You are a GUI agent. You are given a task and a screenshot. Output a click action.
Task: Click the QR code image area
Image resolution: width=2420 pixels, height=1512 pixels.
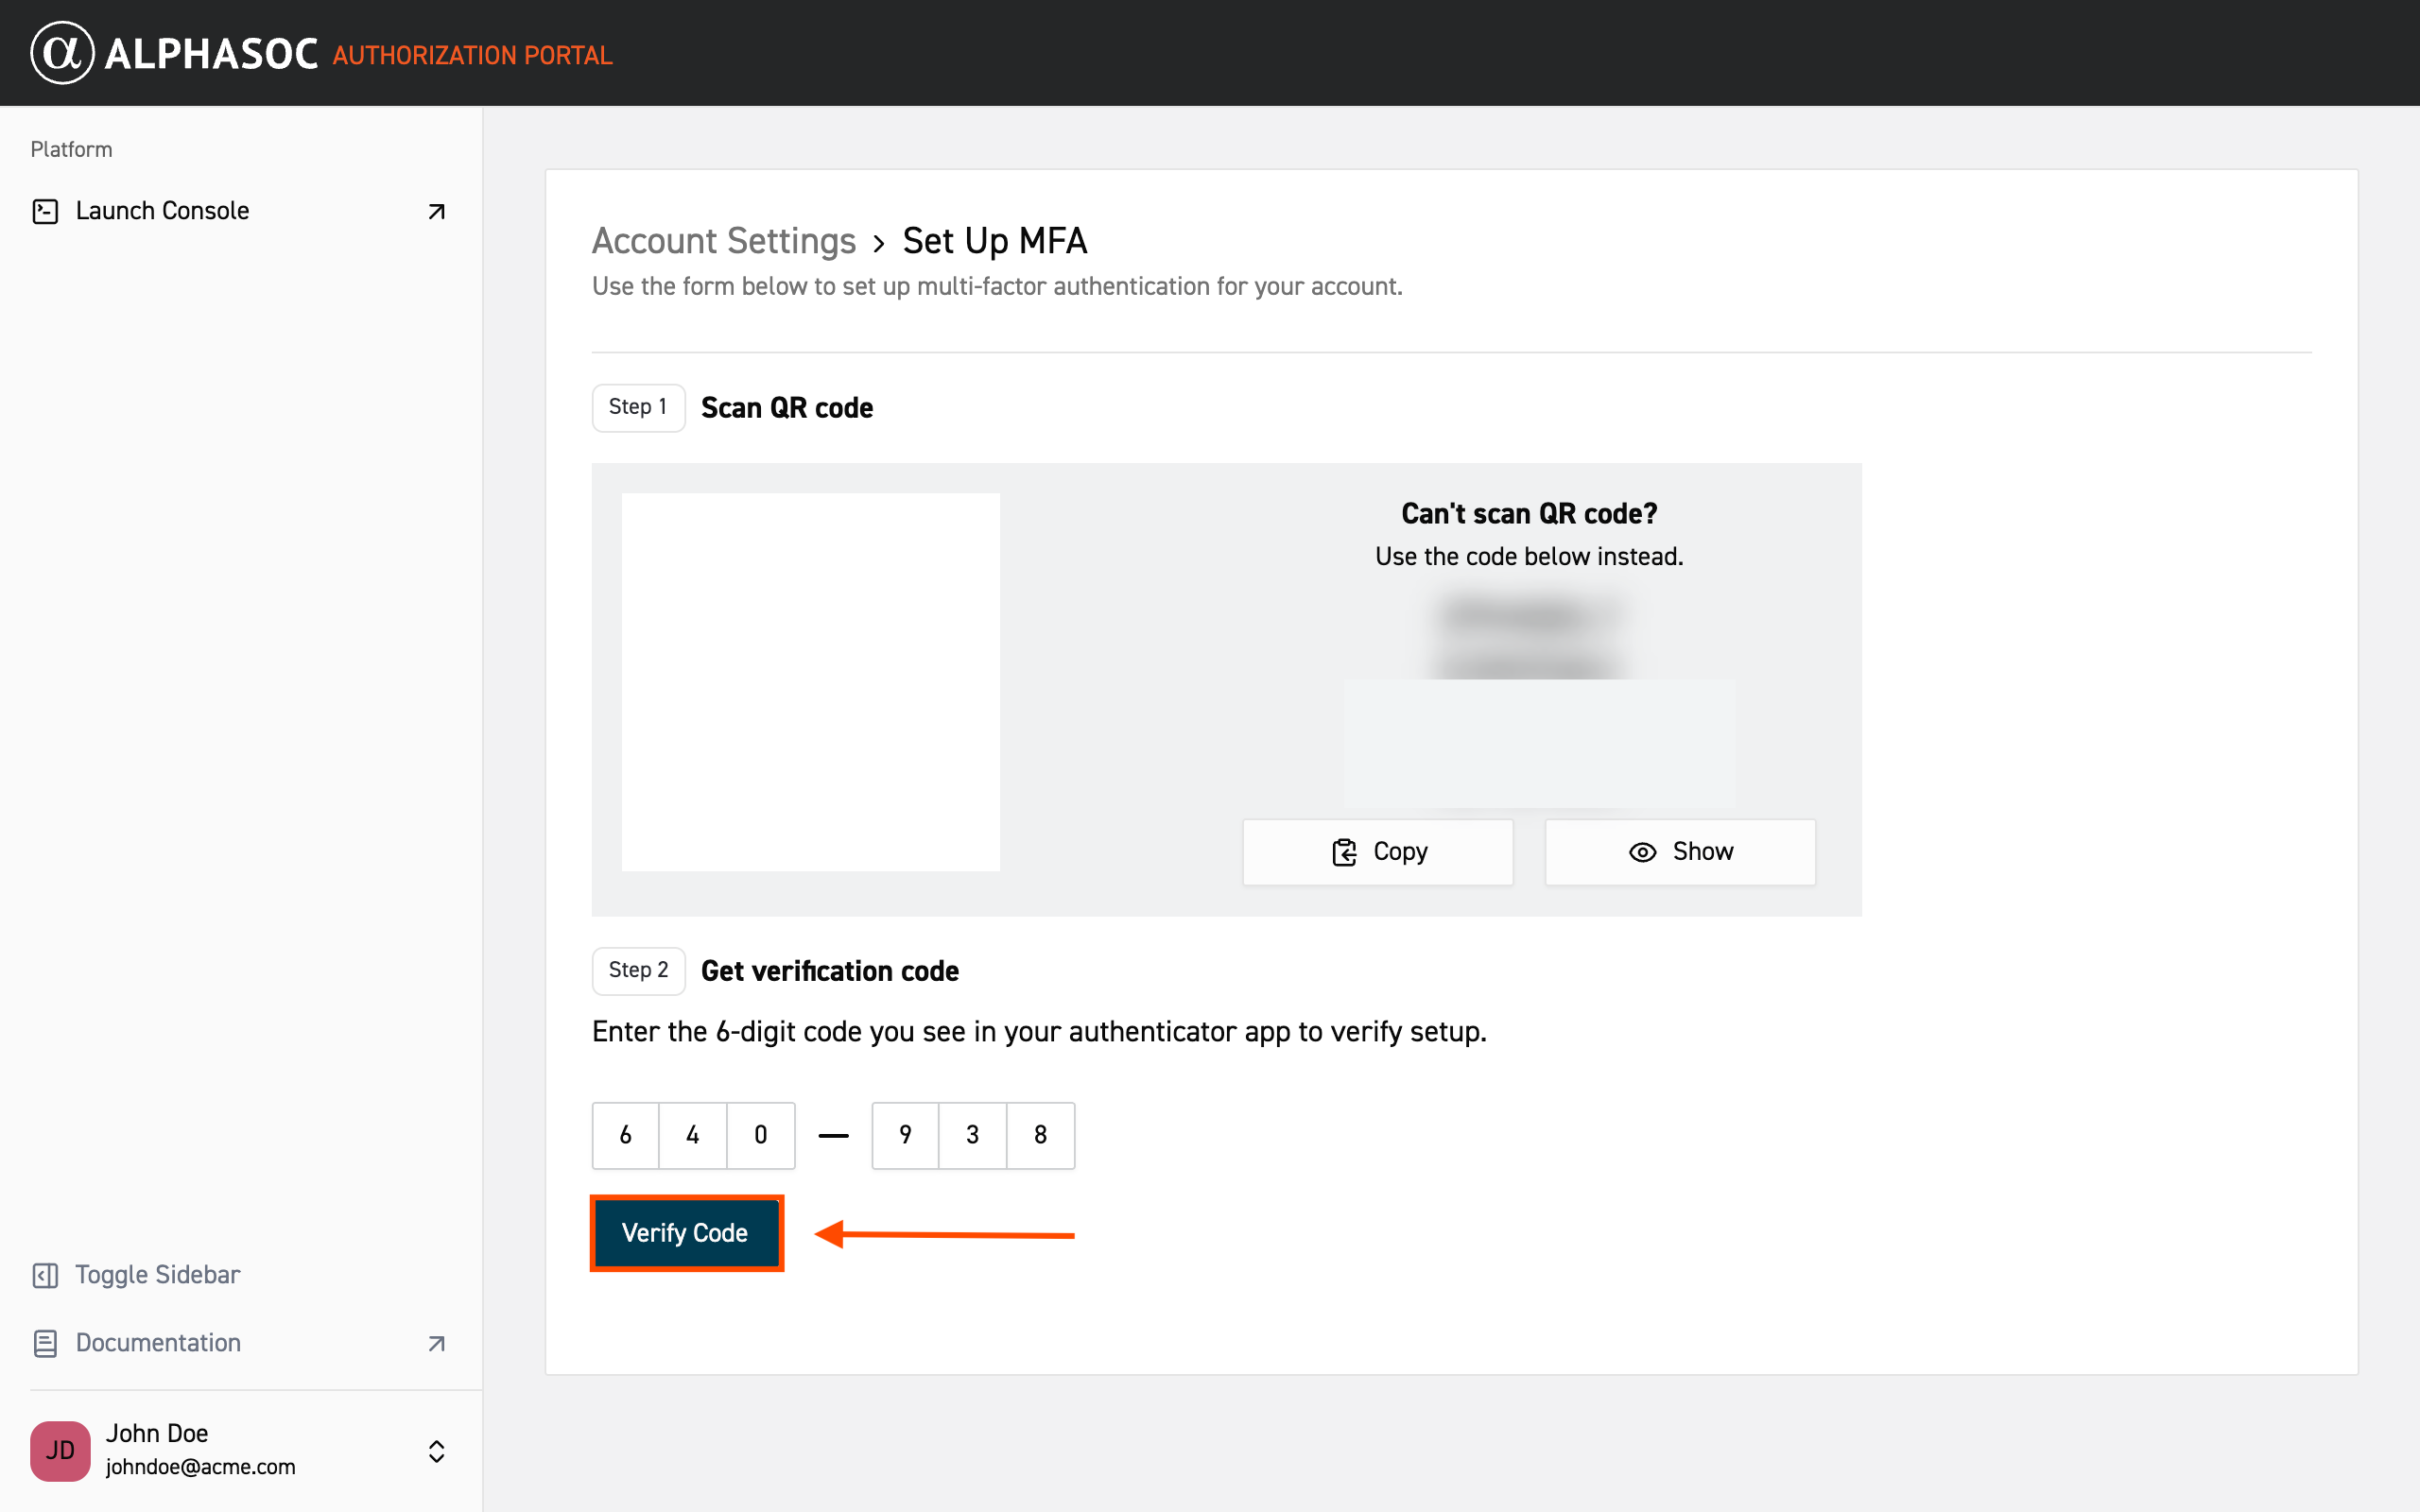point(810,682)
